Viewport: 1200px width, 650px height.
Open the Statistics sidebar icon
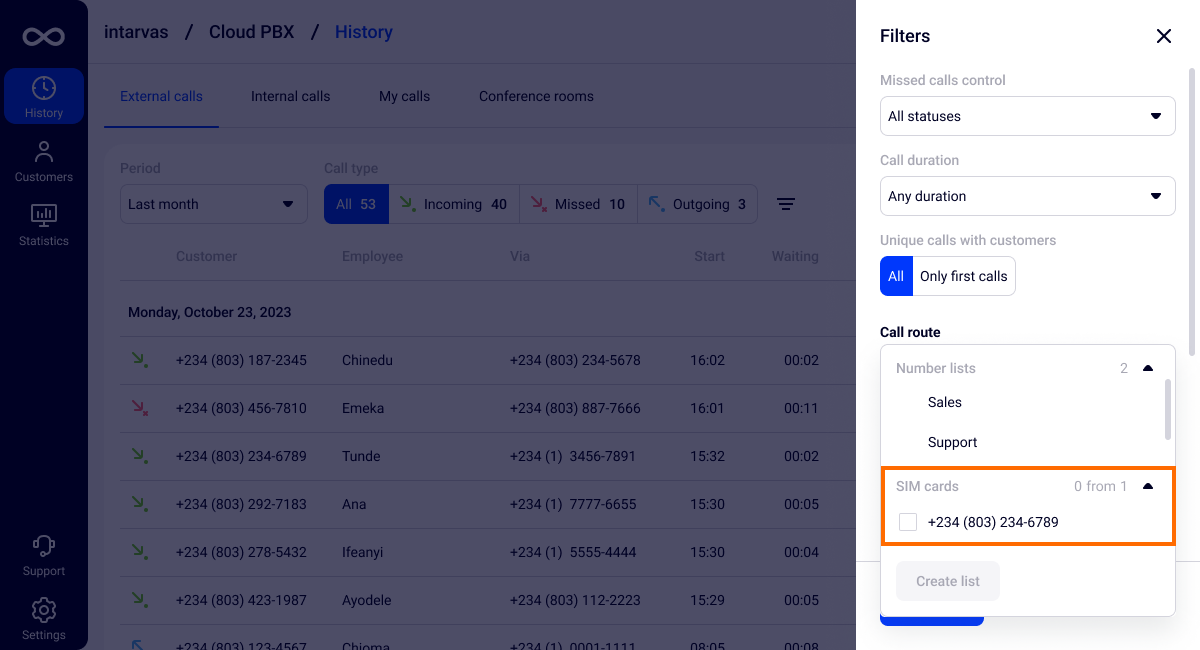coord(44,225)
